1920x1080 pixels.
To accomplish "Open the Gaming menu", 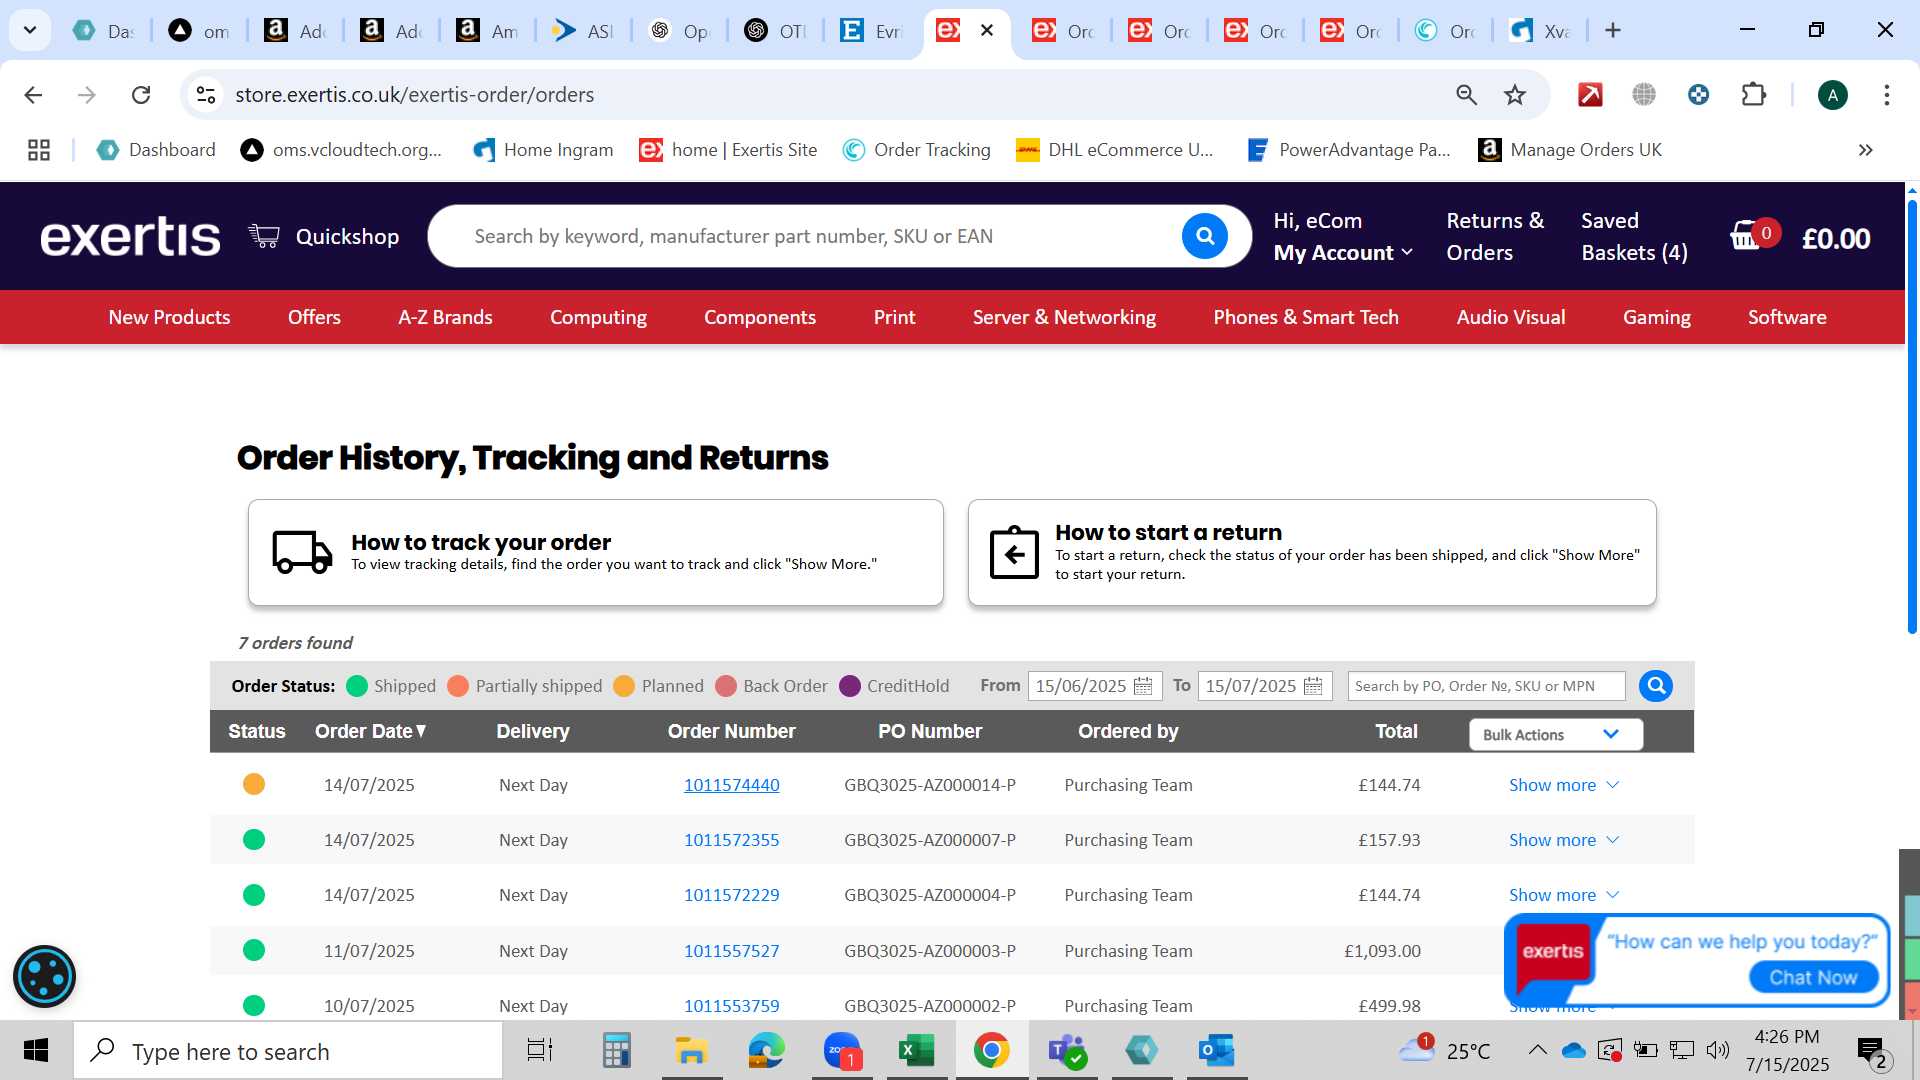I will tap(1656, 317).
